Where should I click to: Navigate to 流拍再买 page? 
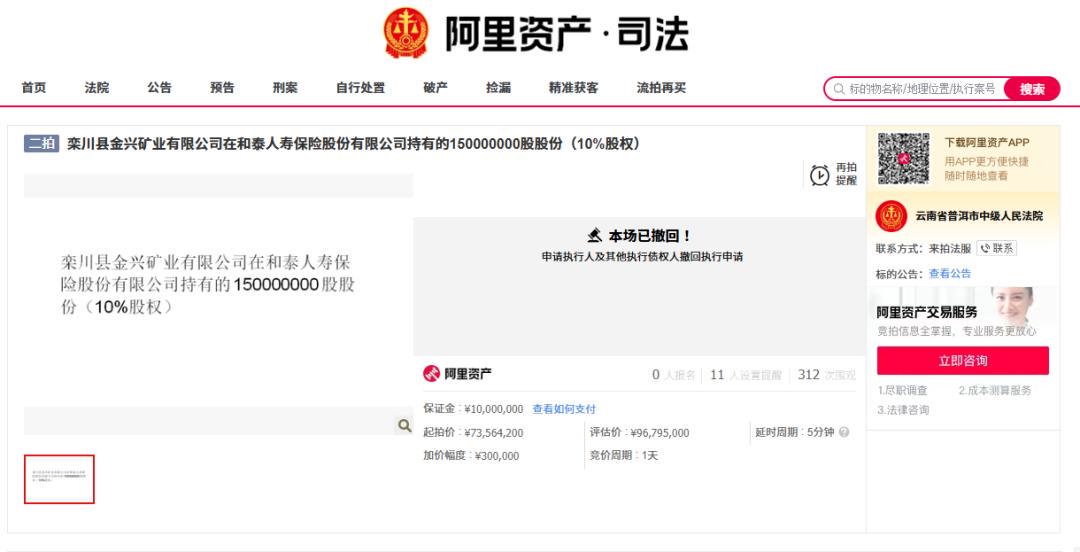(661, 88)
